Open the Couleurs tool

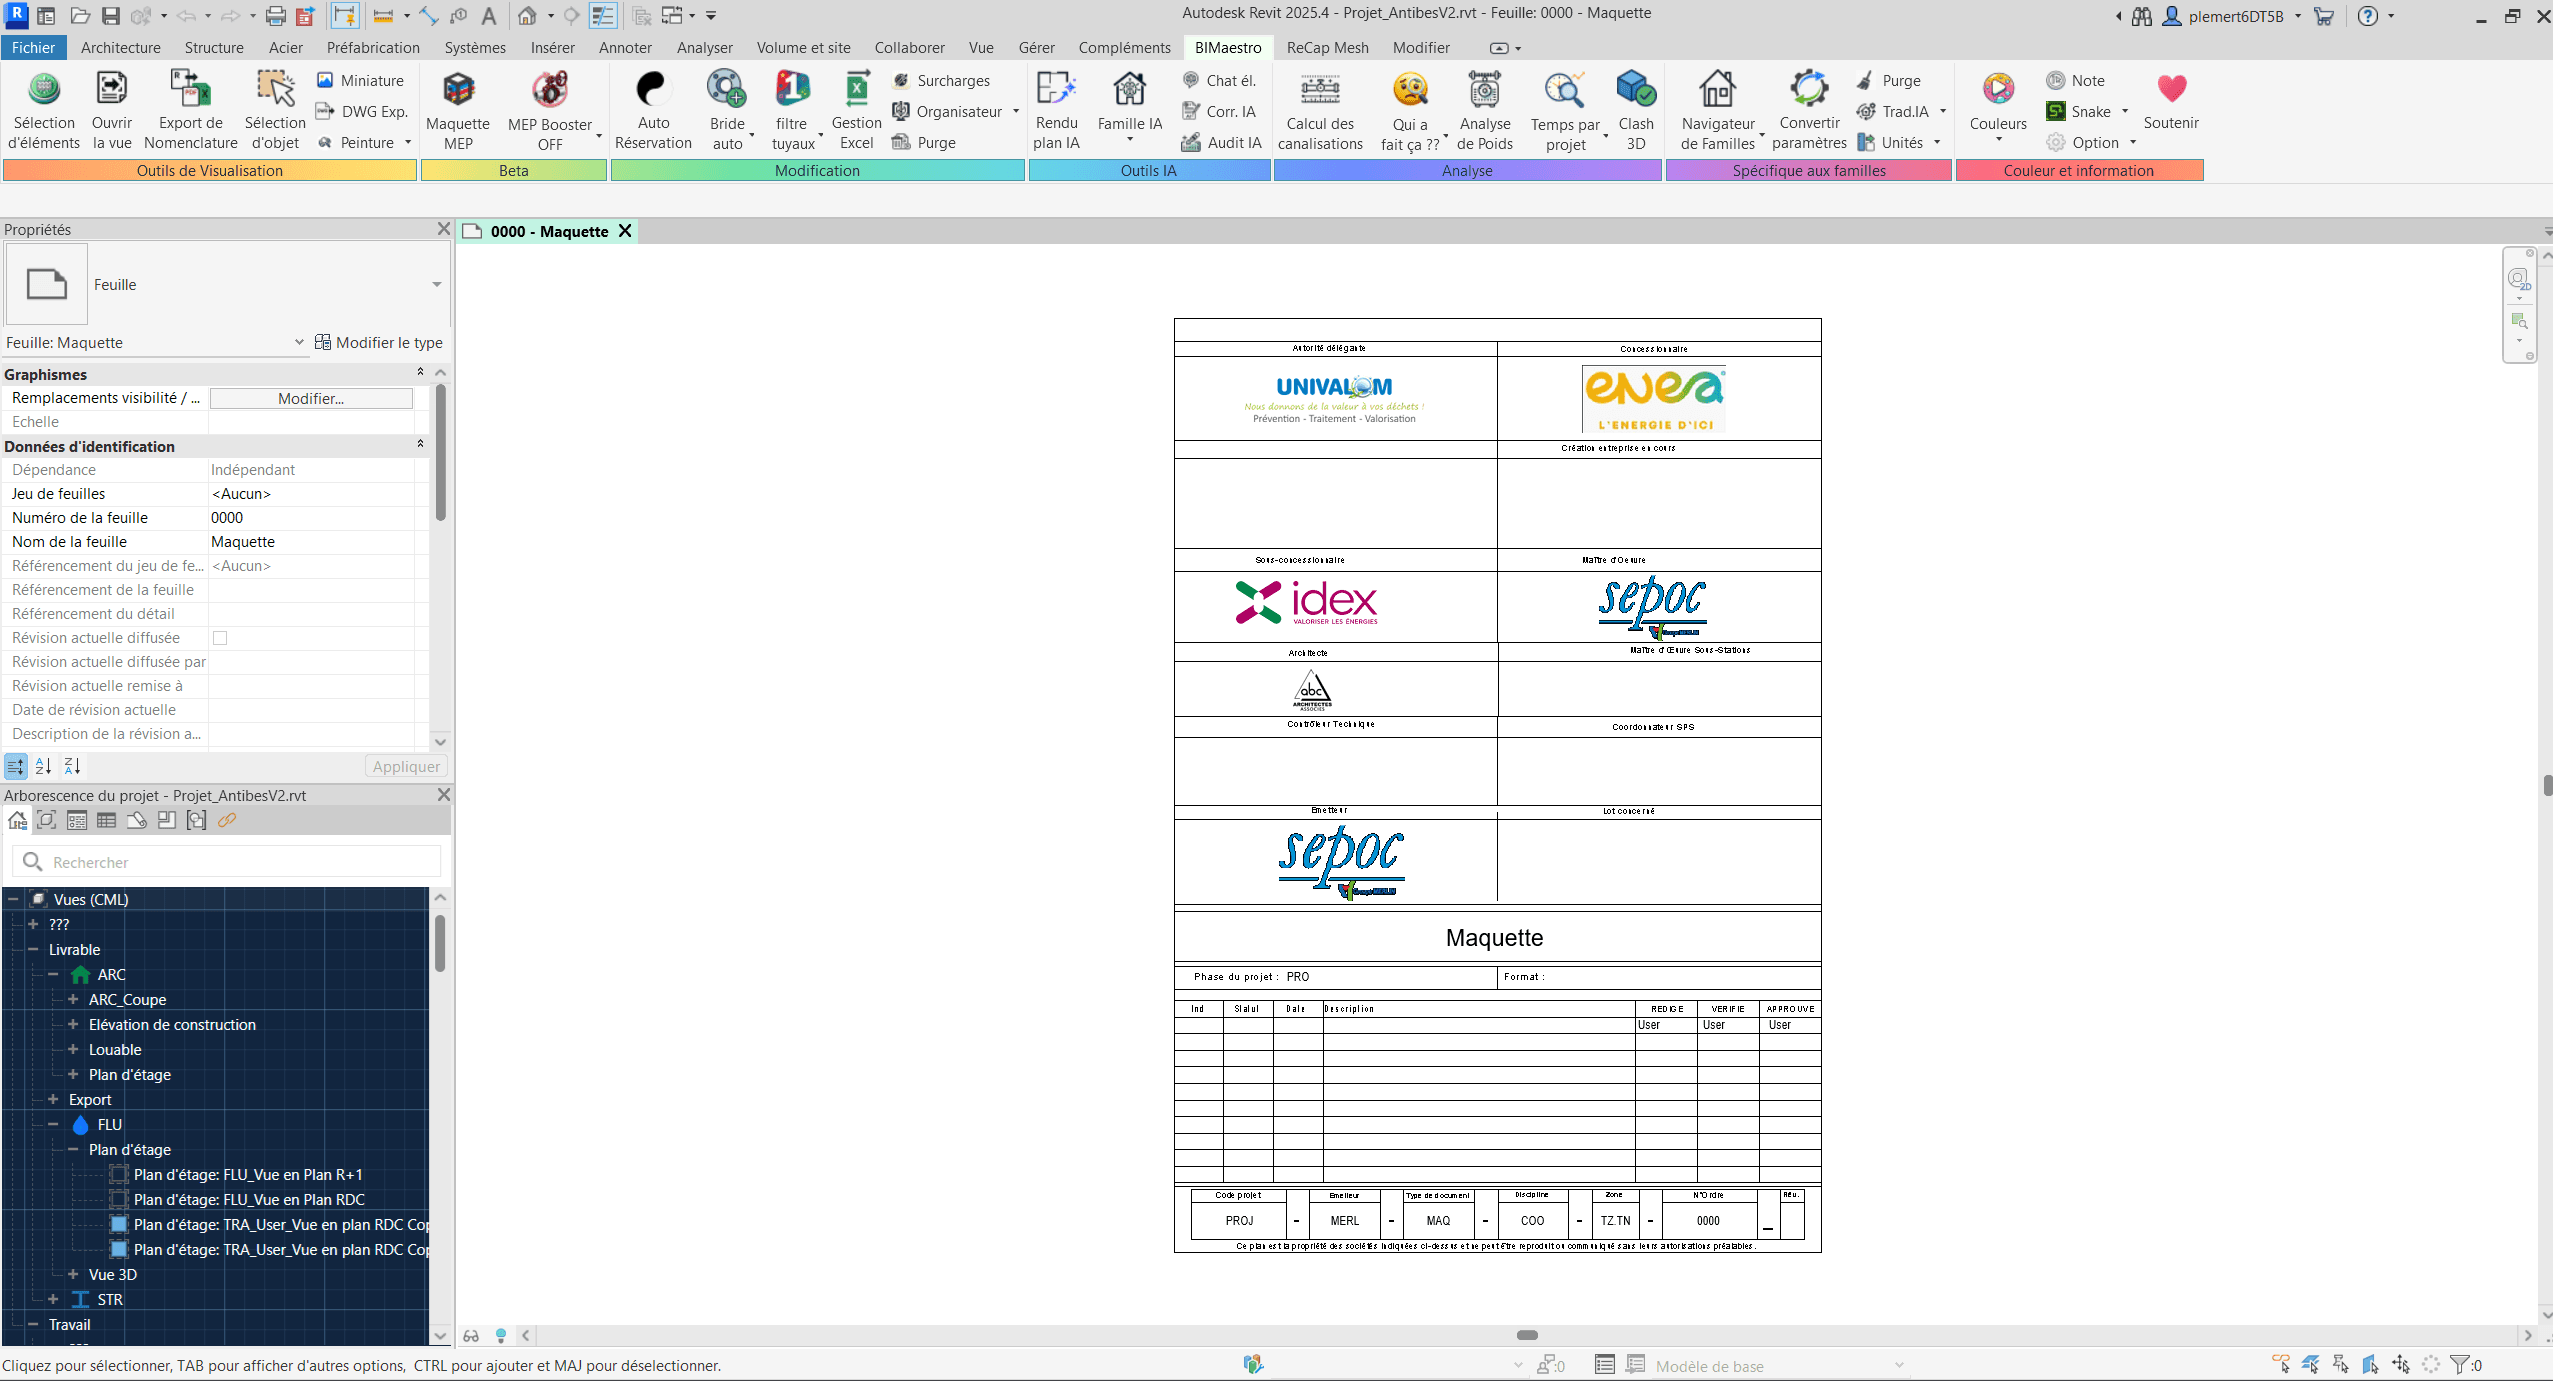1998,105
